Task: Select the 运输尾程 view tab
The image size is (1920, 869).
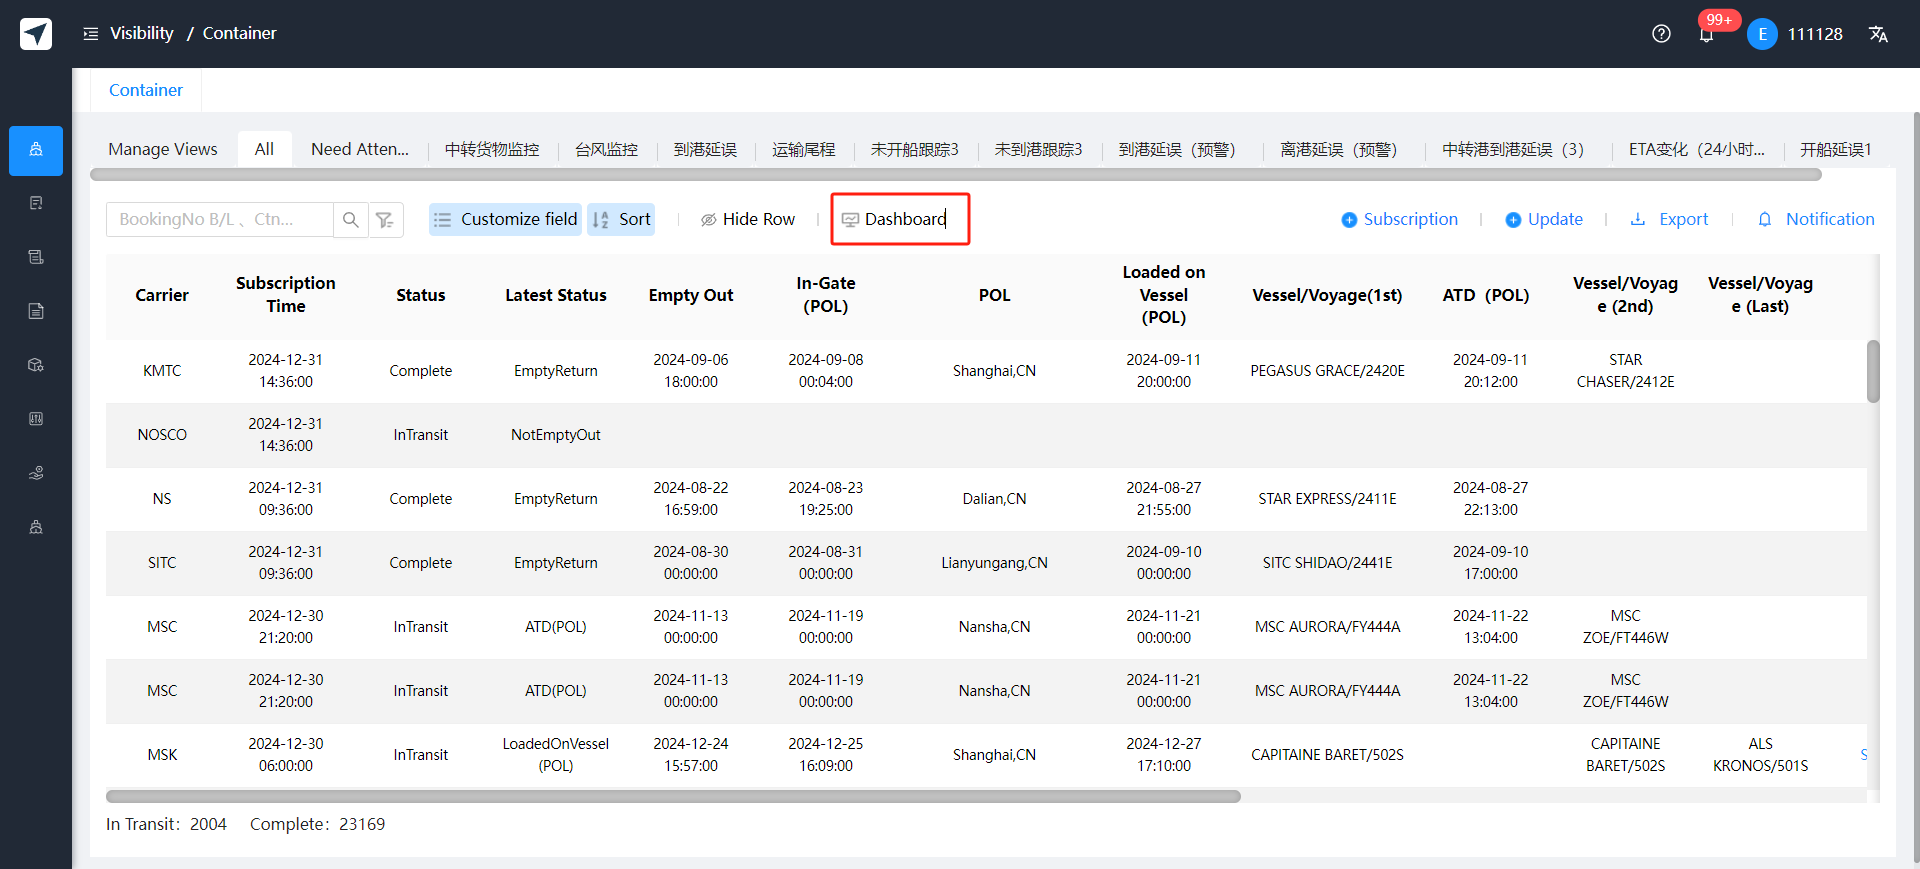Action: [x=803, y=149]
